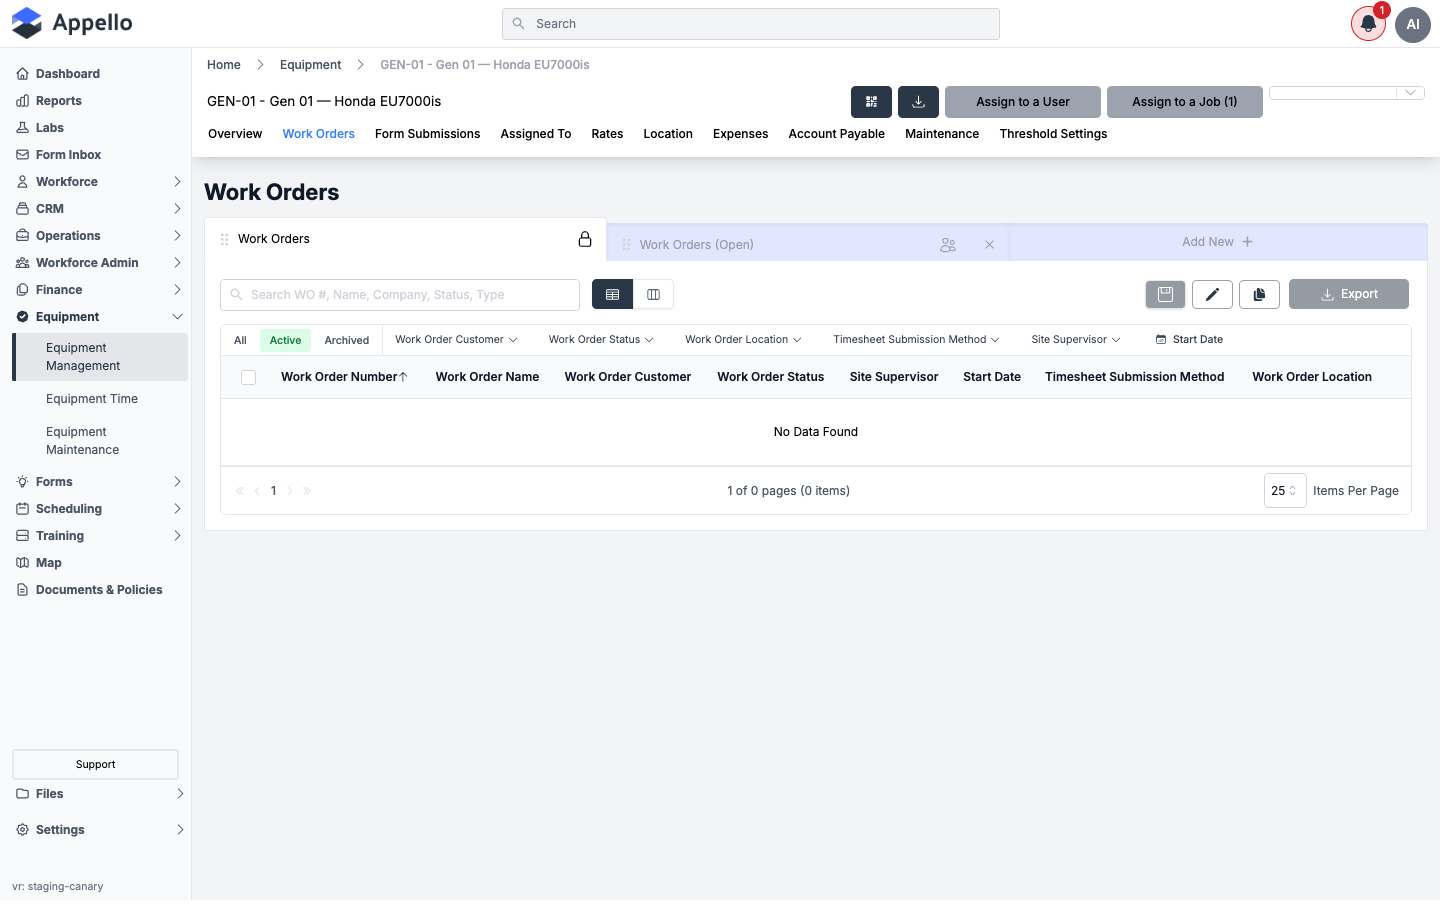Open the notifications bell
Viewport: 1440px width, 918px height.
click(1368, 24)
